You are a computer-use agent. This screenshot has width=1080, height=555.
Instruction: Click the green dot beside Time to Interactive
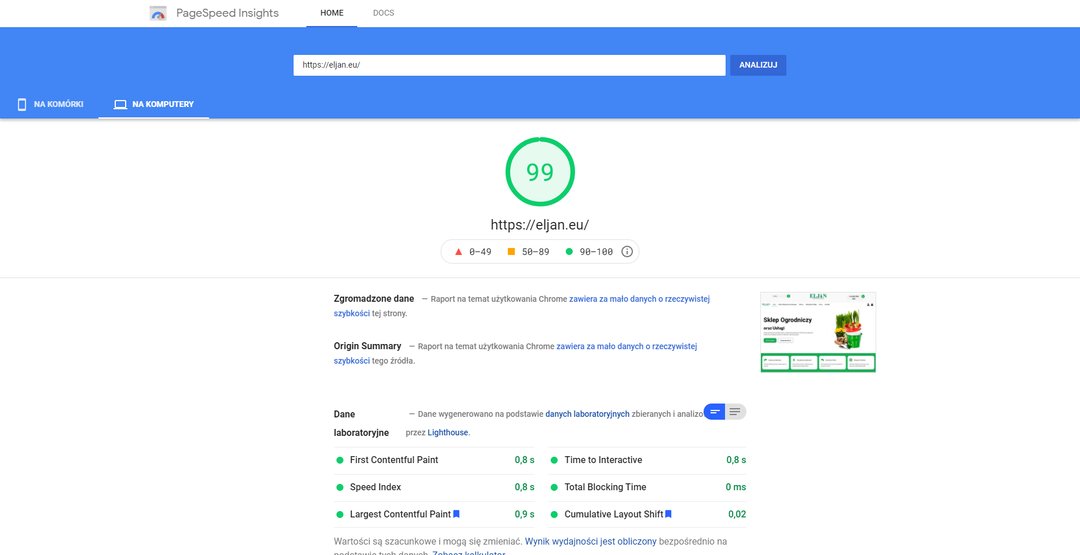pos(554,460)
